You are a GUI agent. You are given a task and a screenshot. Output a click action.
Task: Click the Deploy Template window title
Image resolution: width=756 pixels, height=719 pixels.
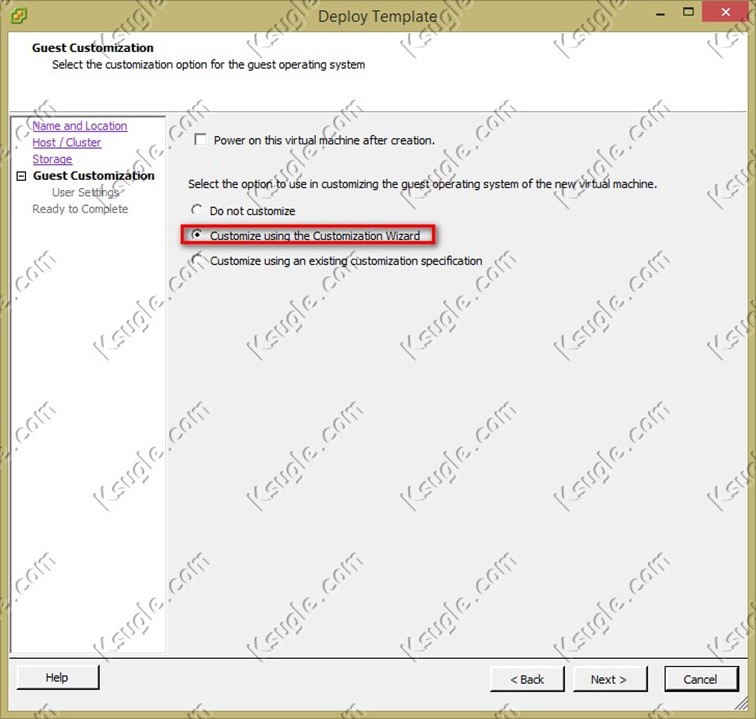pos(378,16)
